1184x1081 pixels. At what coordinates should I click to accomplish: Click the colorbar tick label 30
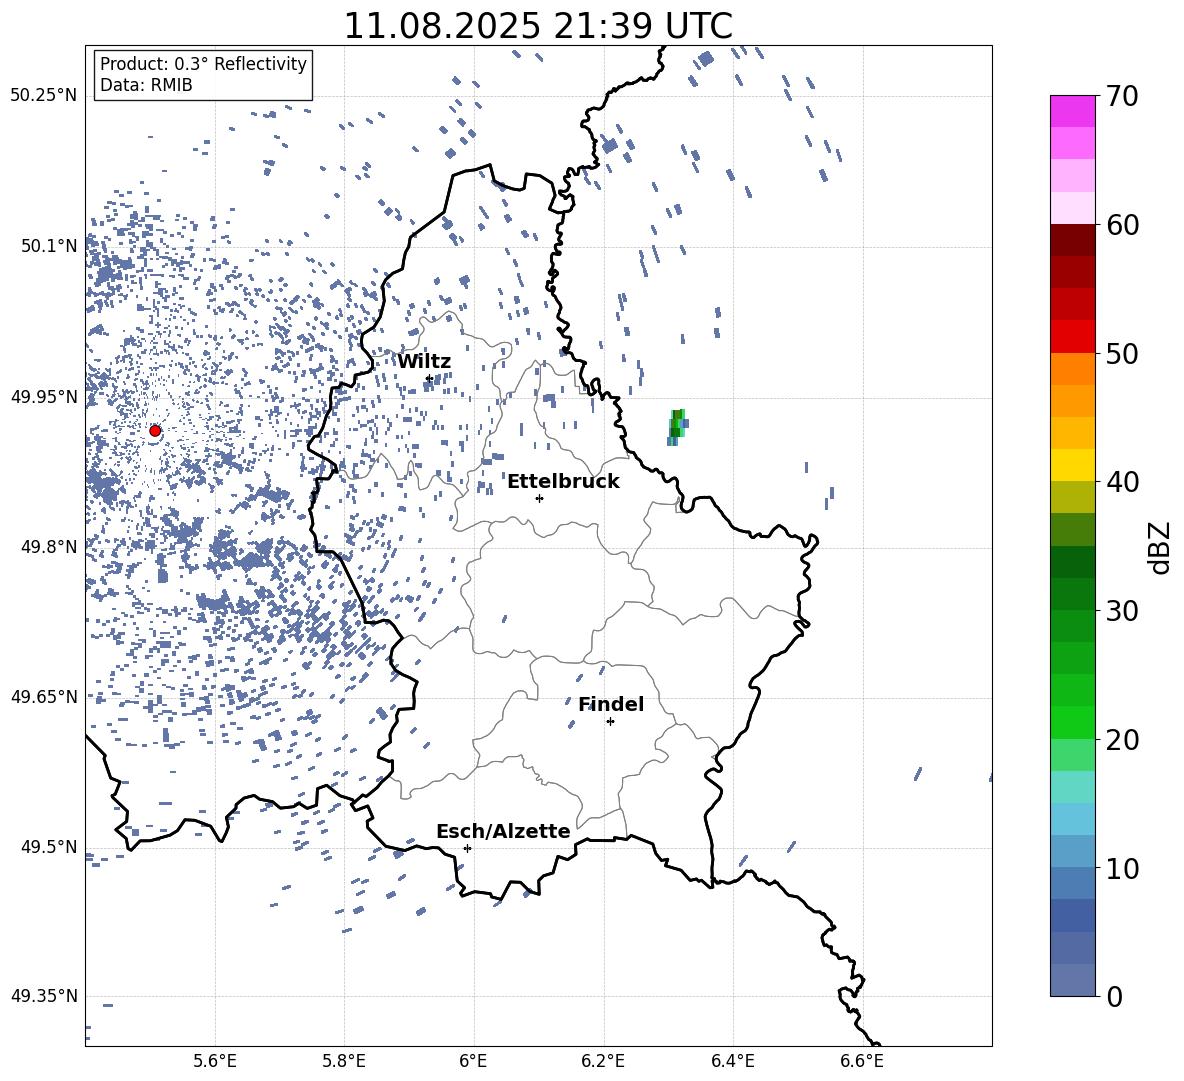point(1122,611)
